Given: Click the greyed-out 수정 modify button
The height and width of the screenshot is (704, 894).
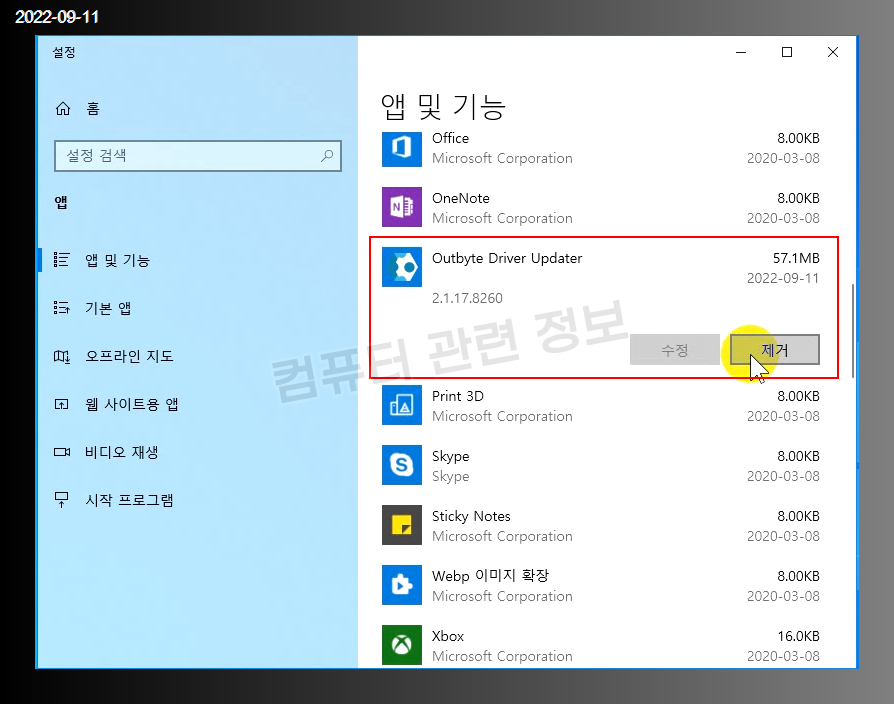Looking at the screenshot, I should pos(675,349).
